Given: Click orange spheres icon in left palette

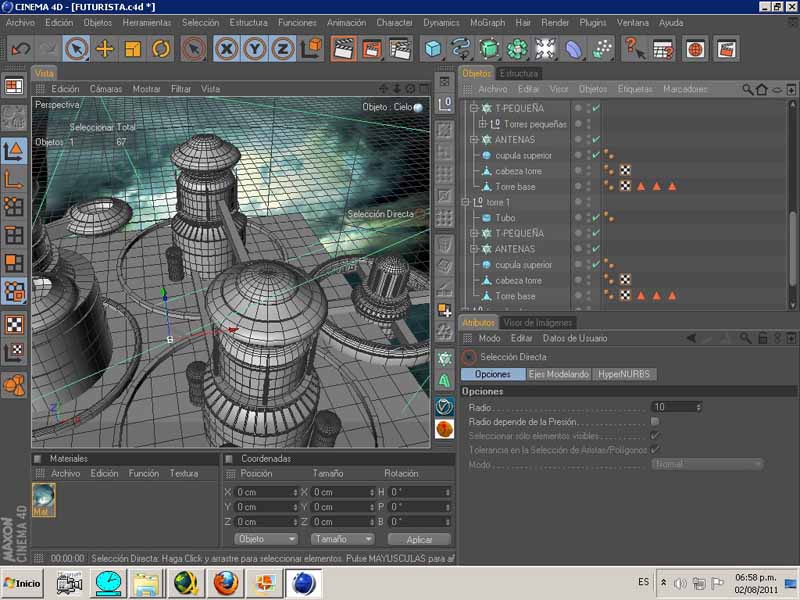Looking at the screenshot, I should (x=14, y=385).
